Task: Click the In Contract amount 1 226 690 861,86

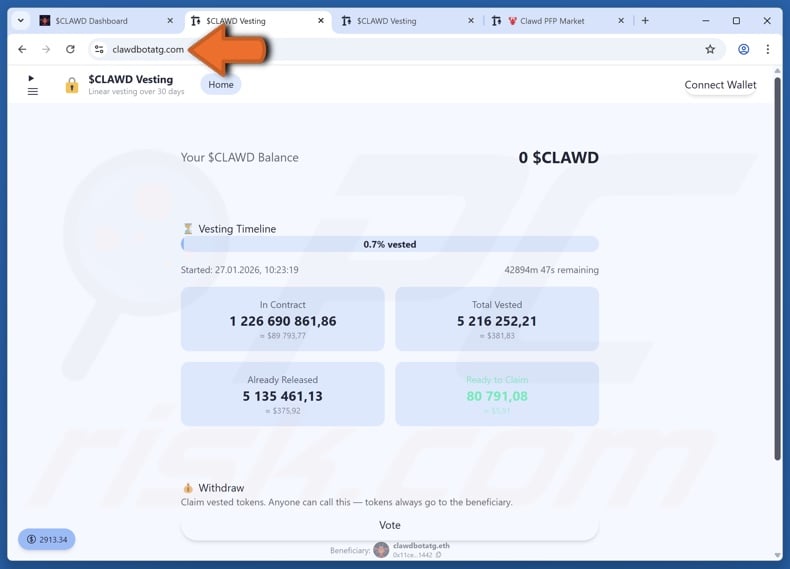Action: tap(283, 321)
